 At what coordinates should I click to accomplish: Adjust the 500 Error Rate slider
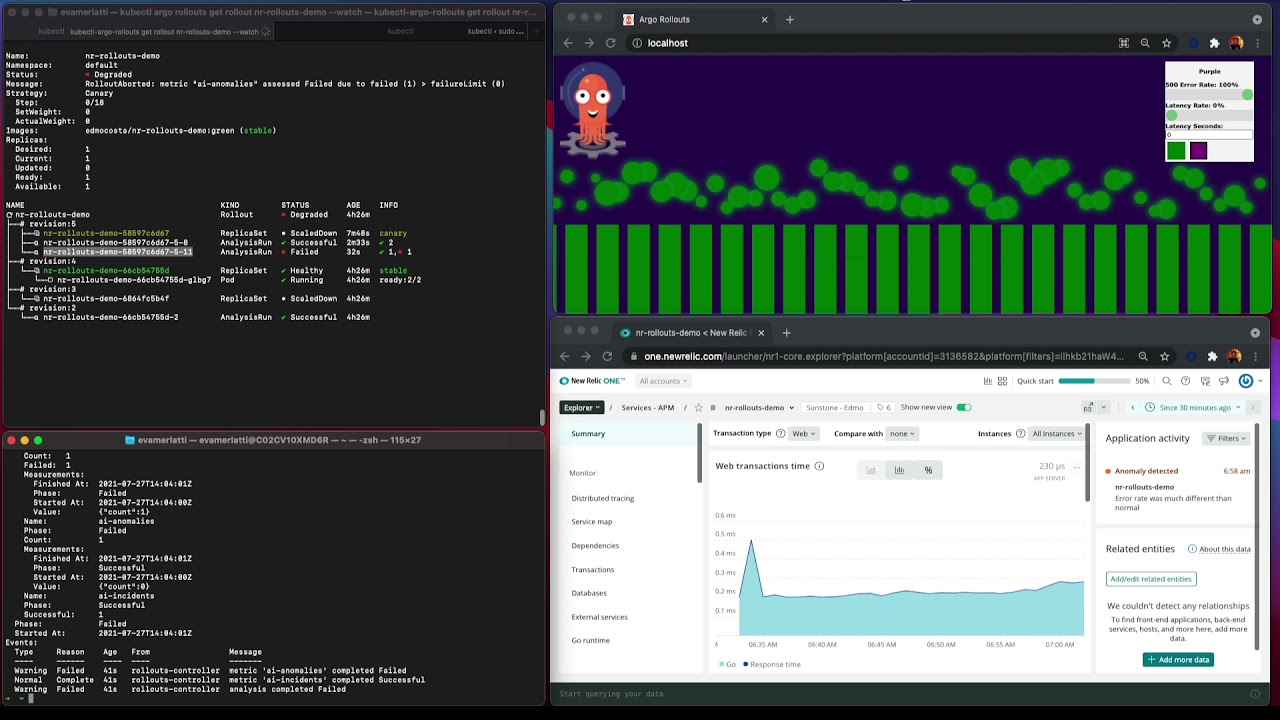[x=1209, y=95]
